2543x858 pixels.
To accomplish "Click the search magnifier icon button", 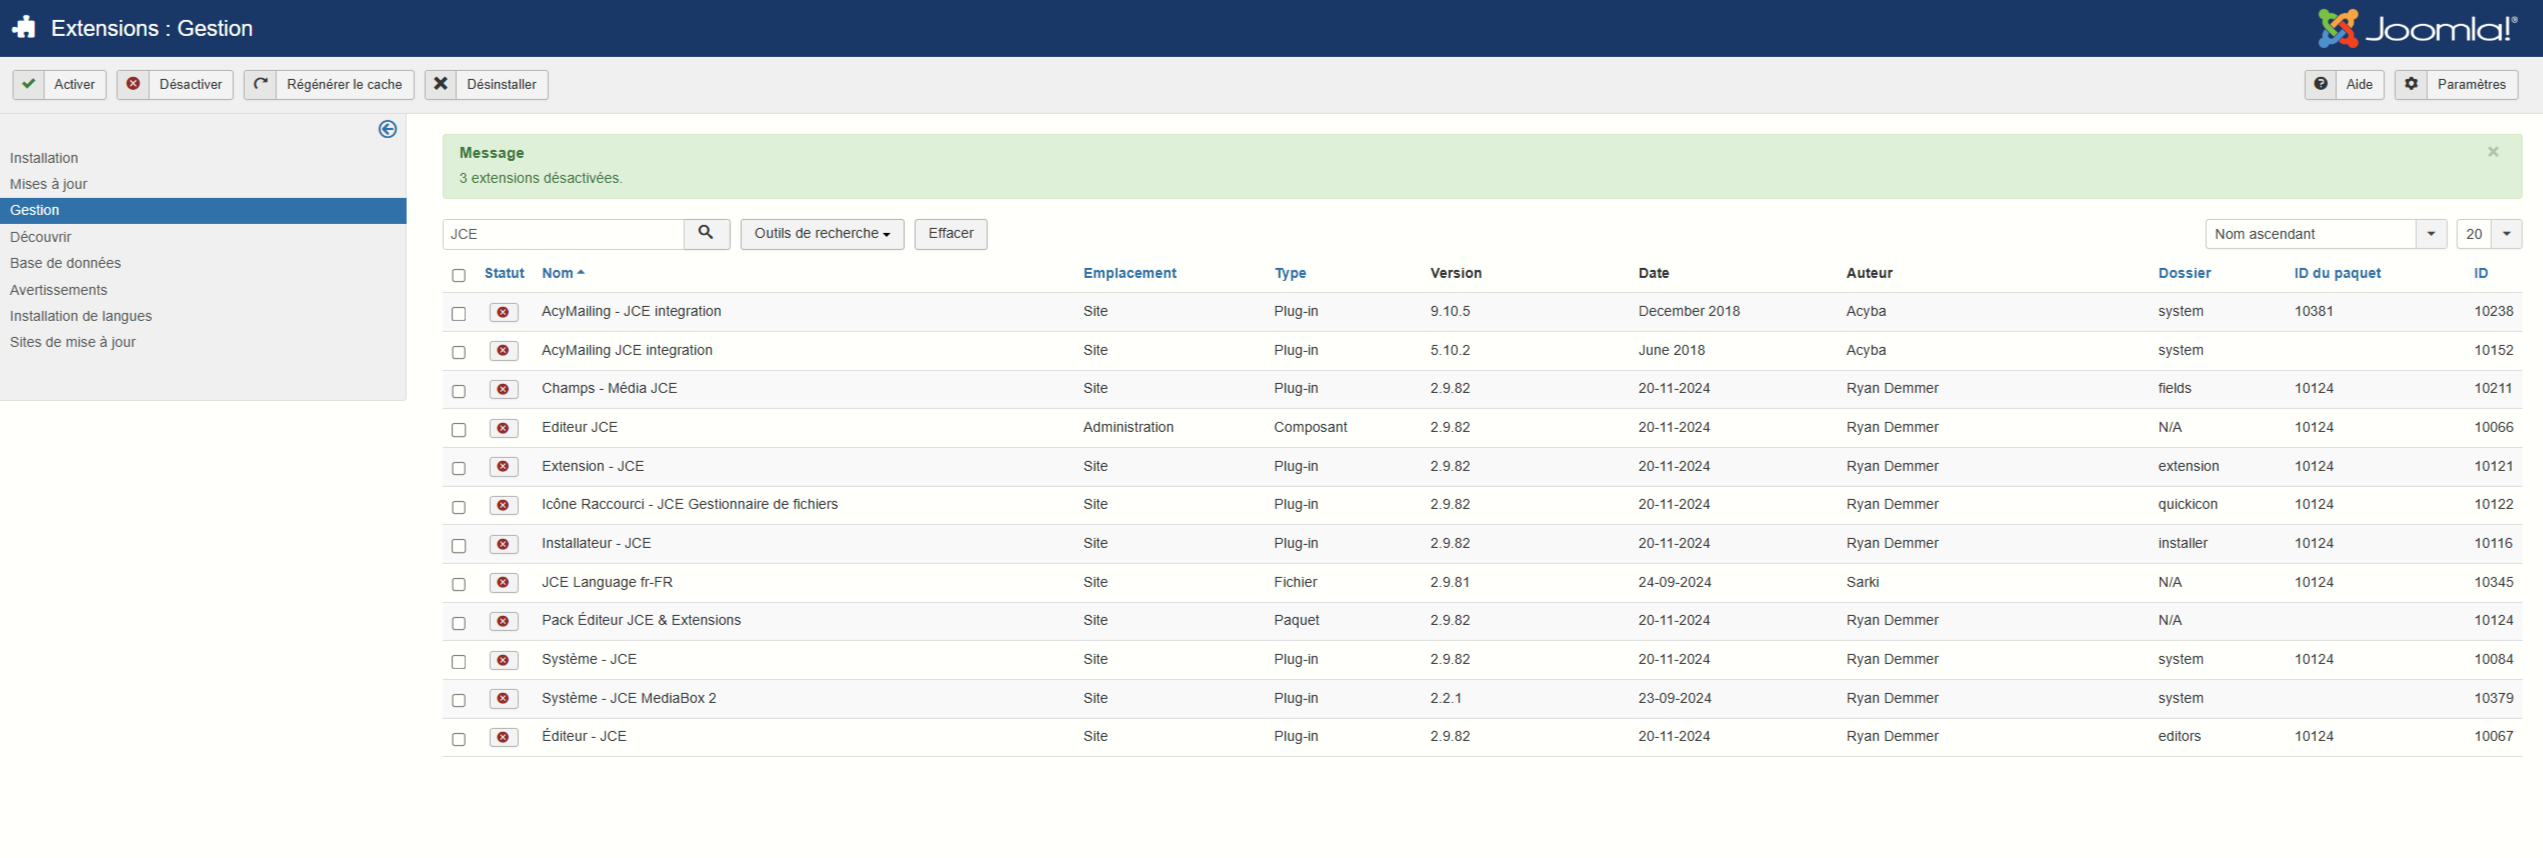I will click(x=706, y=233).
